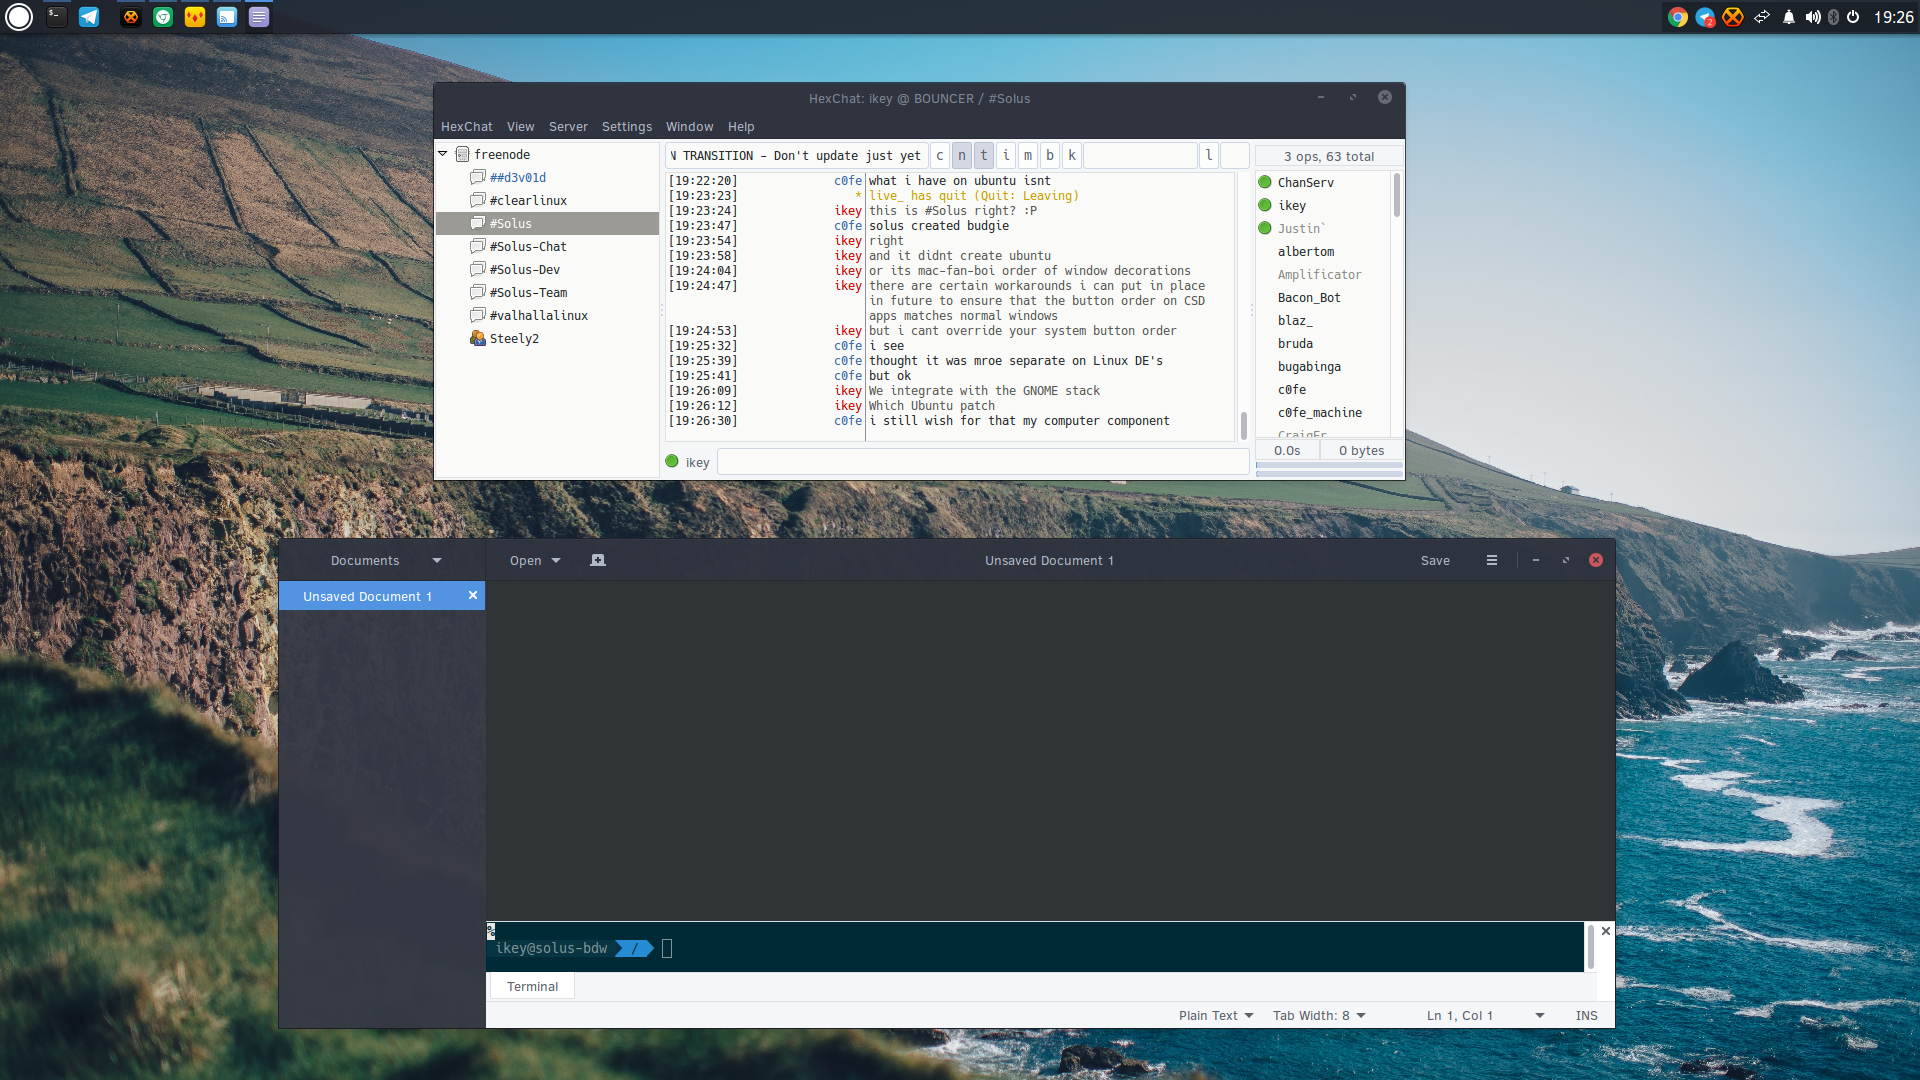Click the ikey nickname button beside input
The width and height of the screenshot is (1920, 1080).
[x=697, y=462]
